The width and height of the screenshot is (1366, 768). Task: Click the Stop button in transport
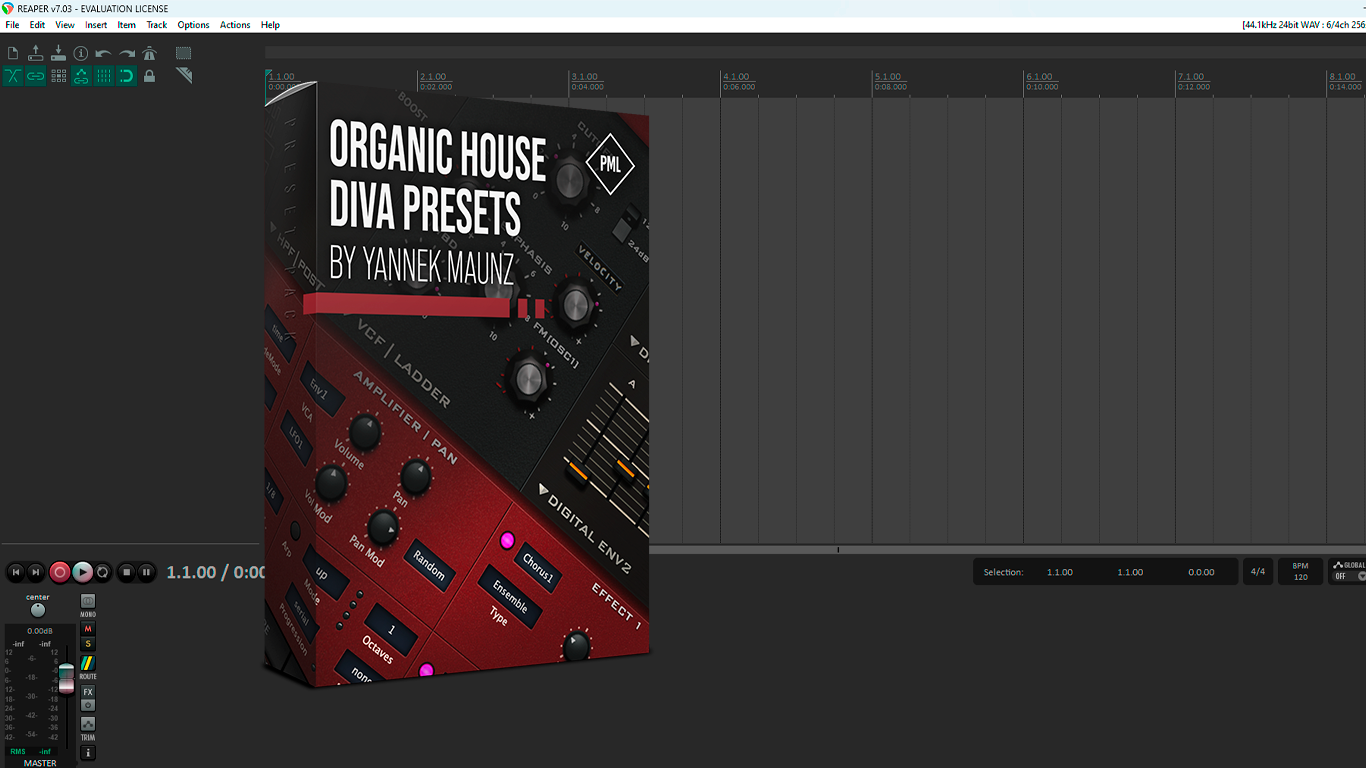126,572
